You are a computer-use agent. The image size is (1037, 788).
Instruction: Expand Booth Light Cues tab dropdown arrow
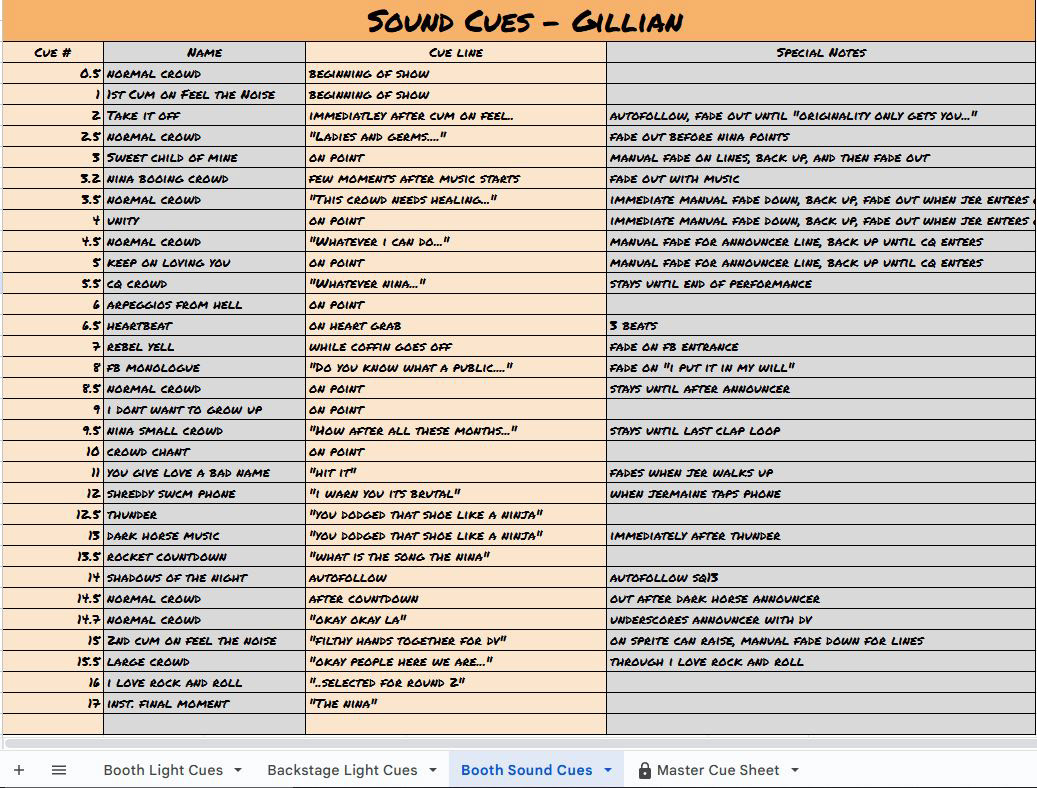pos(238,770)
